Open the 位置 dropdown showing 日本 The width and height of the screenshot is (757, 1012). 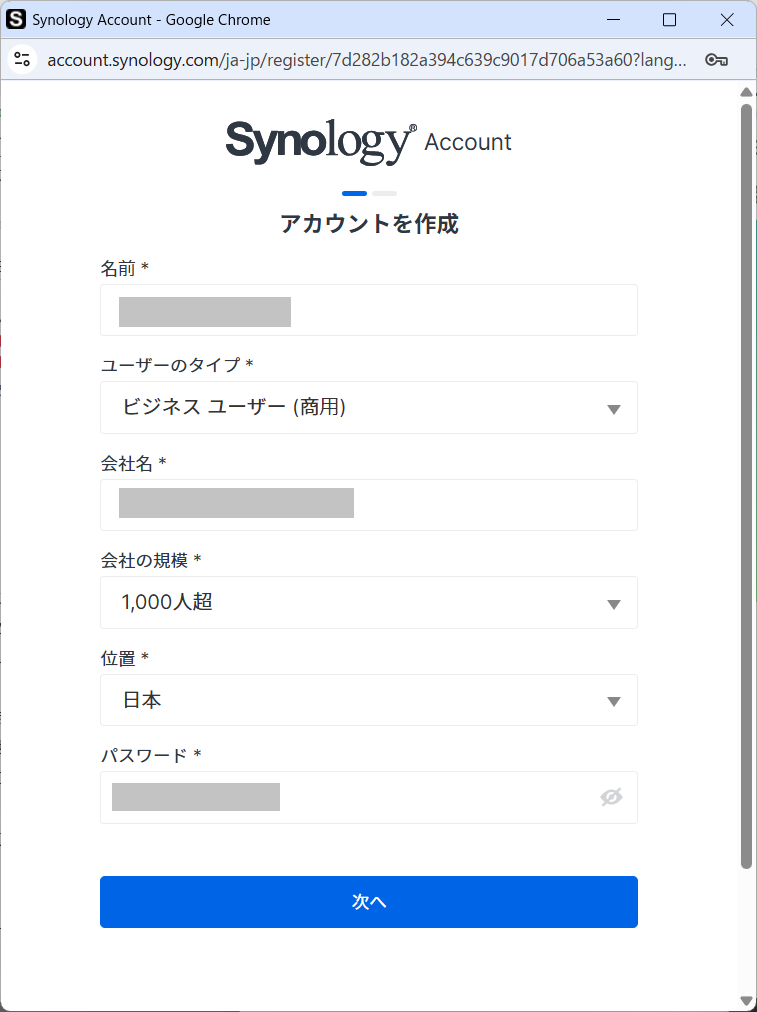(368, 700)
